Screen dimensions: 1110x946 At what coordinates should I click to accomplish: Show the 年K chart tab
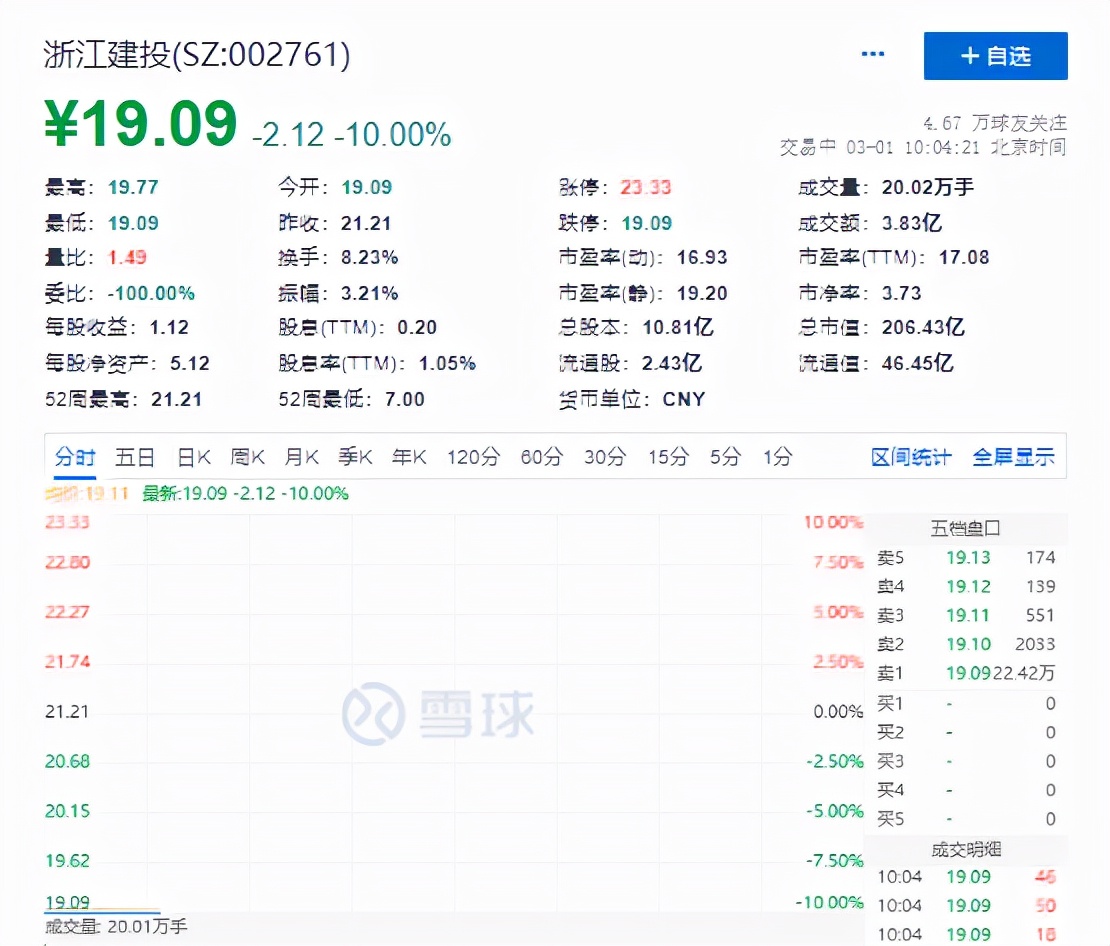tap(409, 457)
